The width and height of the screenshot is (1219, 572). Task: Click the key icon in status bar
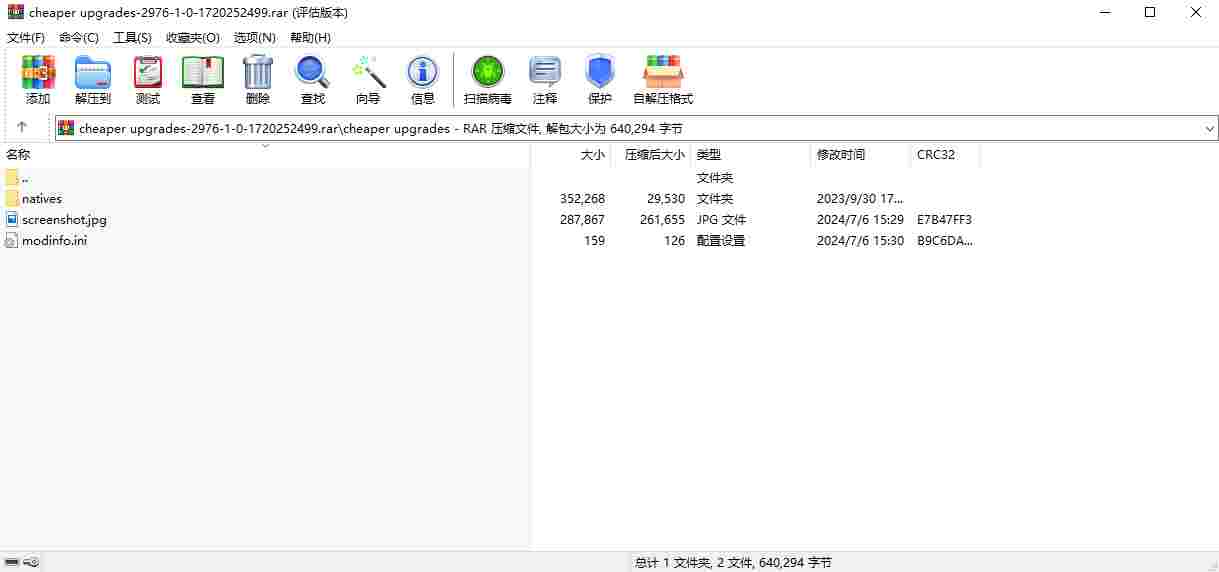(x=32, y=562)
